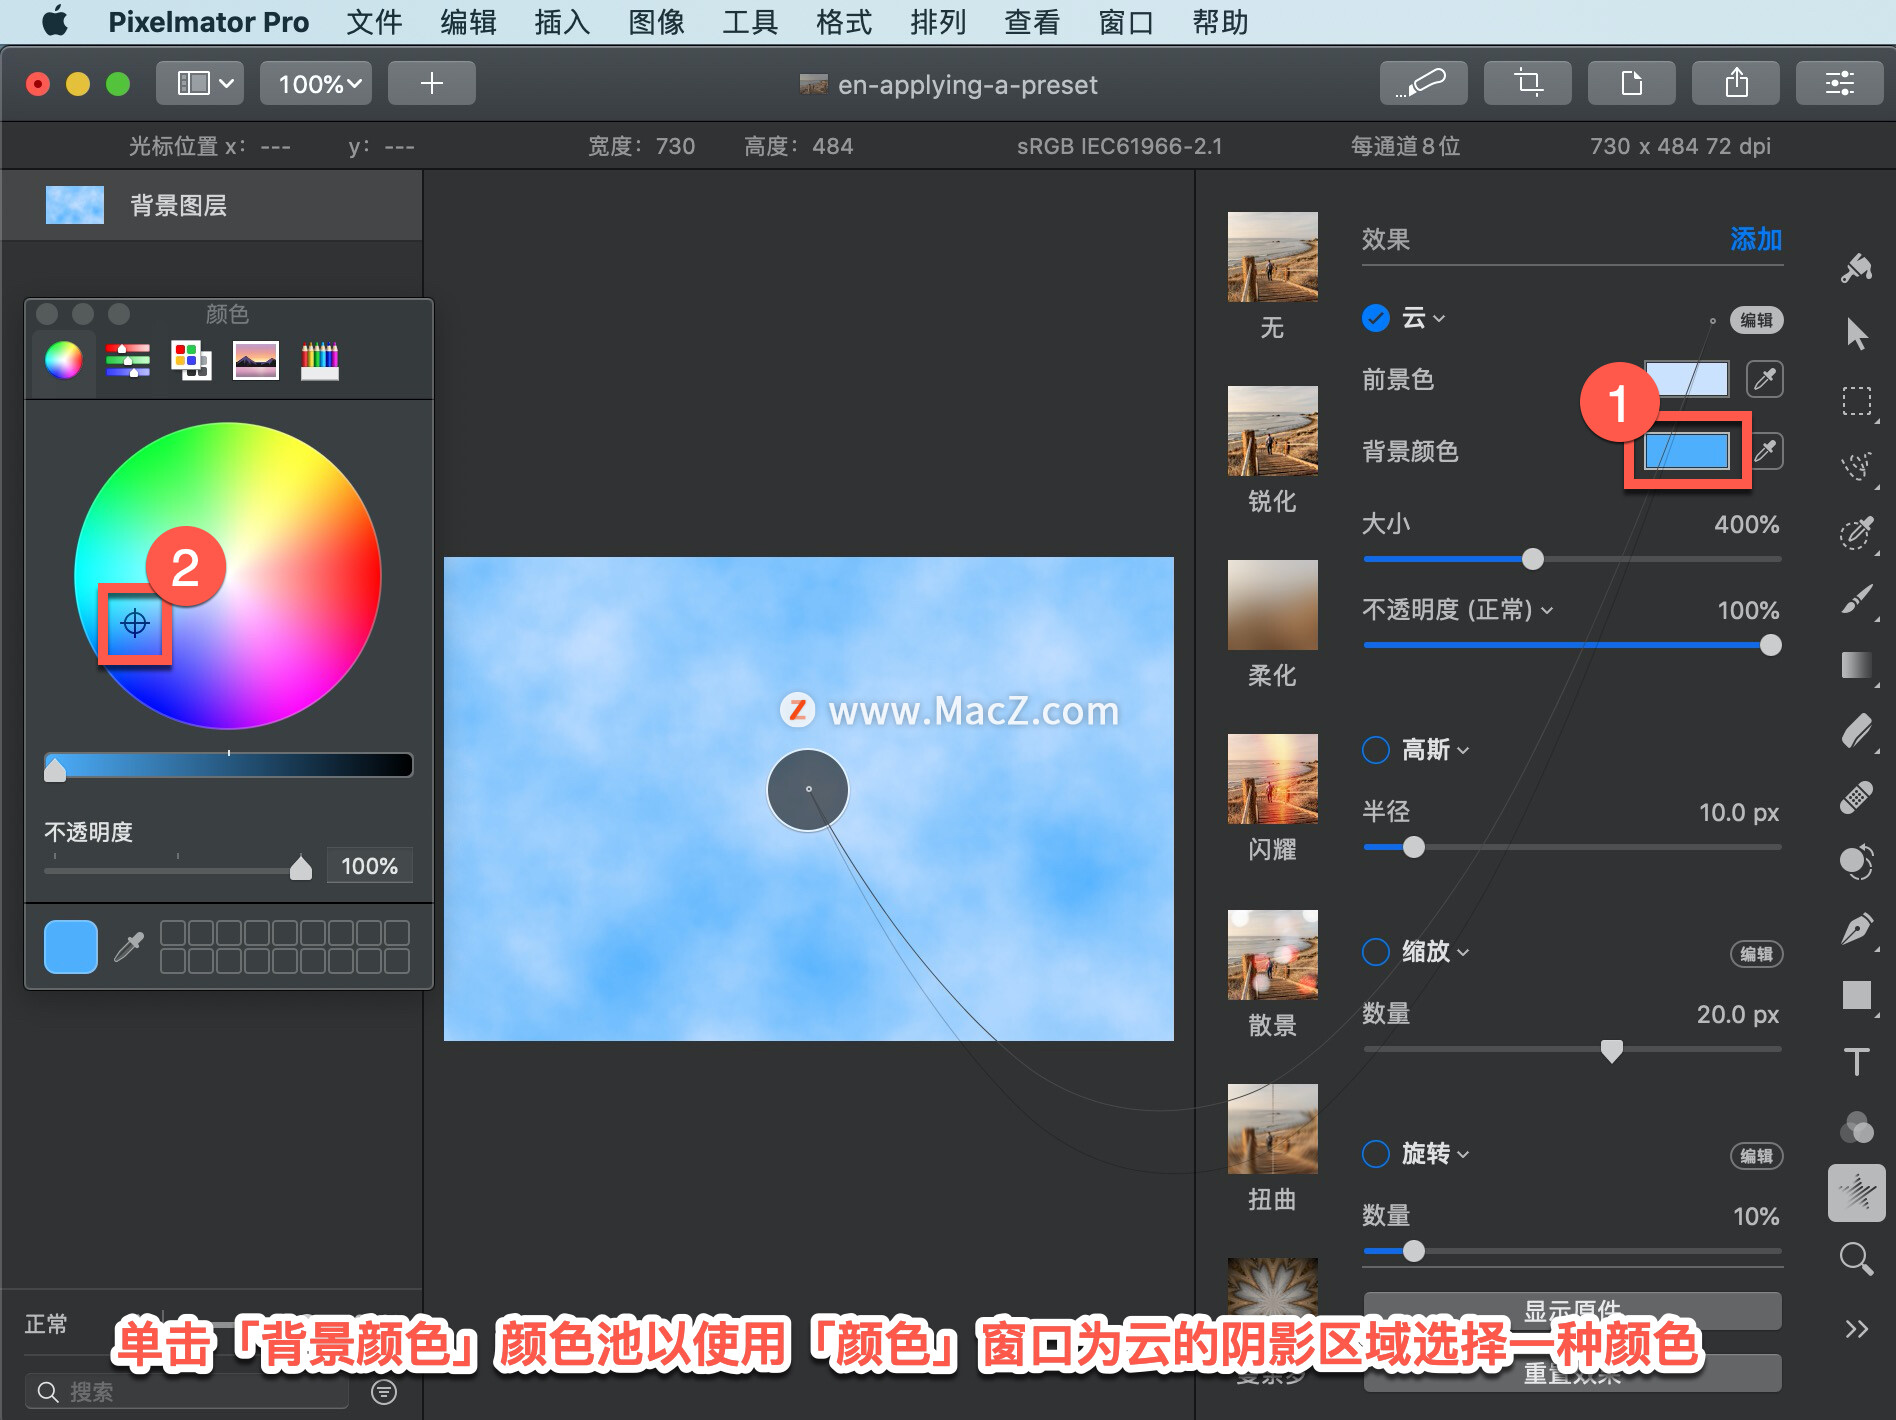Viewport: 1896px width, 1420px height.
Task: Click the document canvas toolbar button
Action: click(1631, 83)
